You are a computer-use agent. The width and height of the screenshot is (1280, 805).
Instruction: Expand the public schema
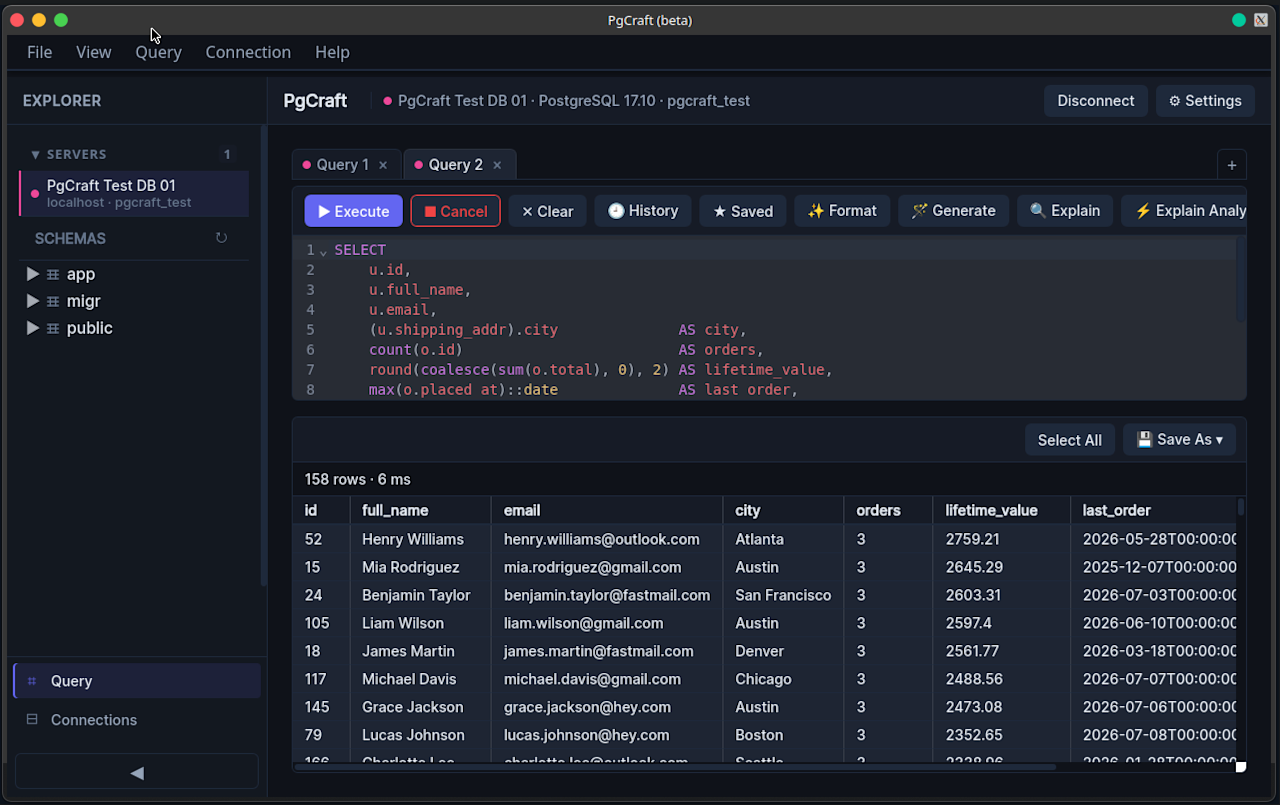click(x=33, y=328)
